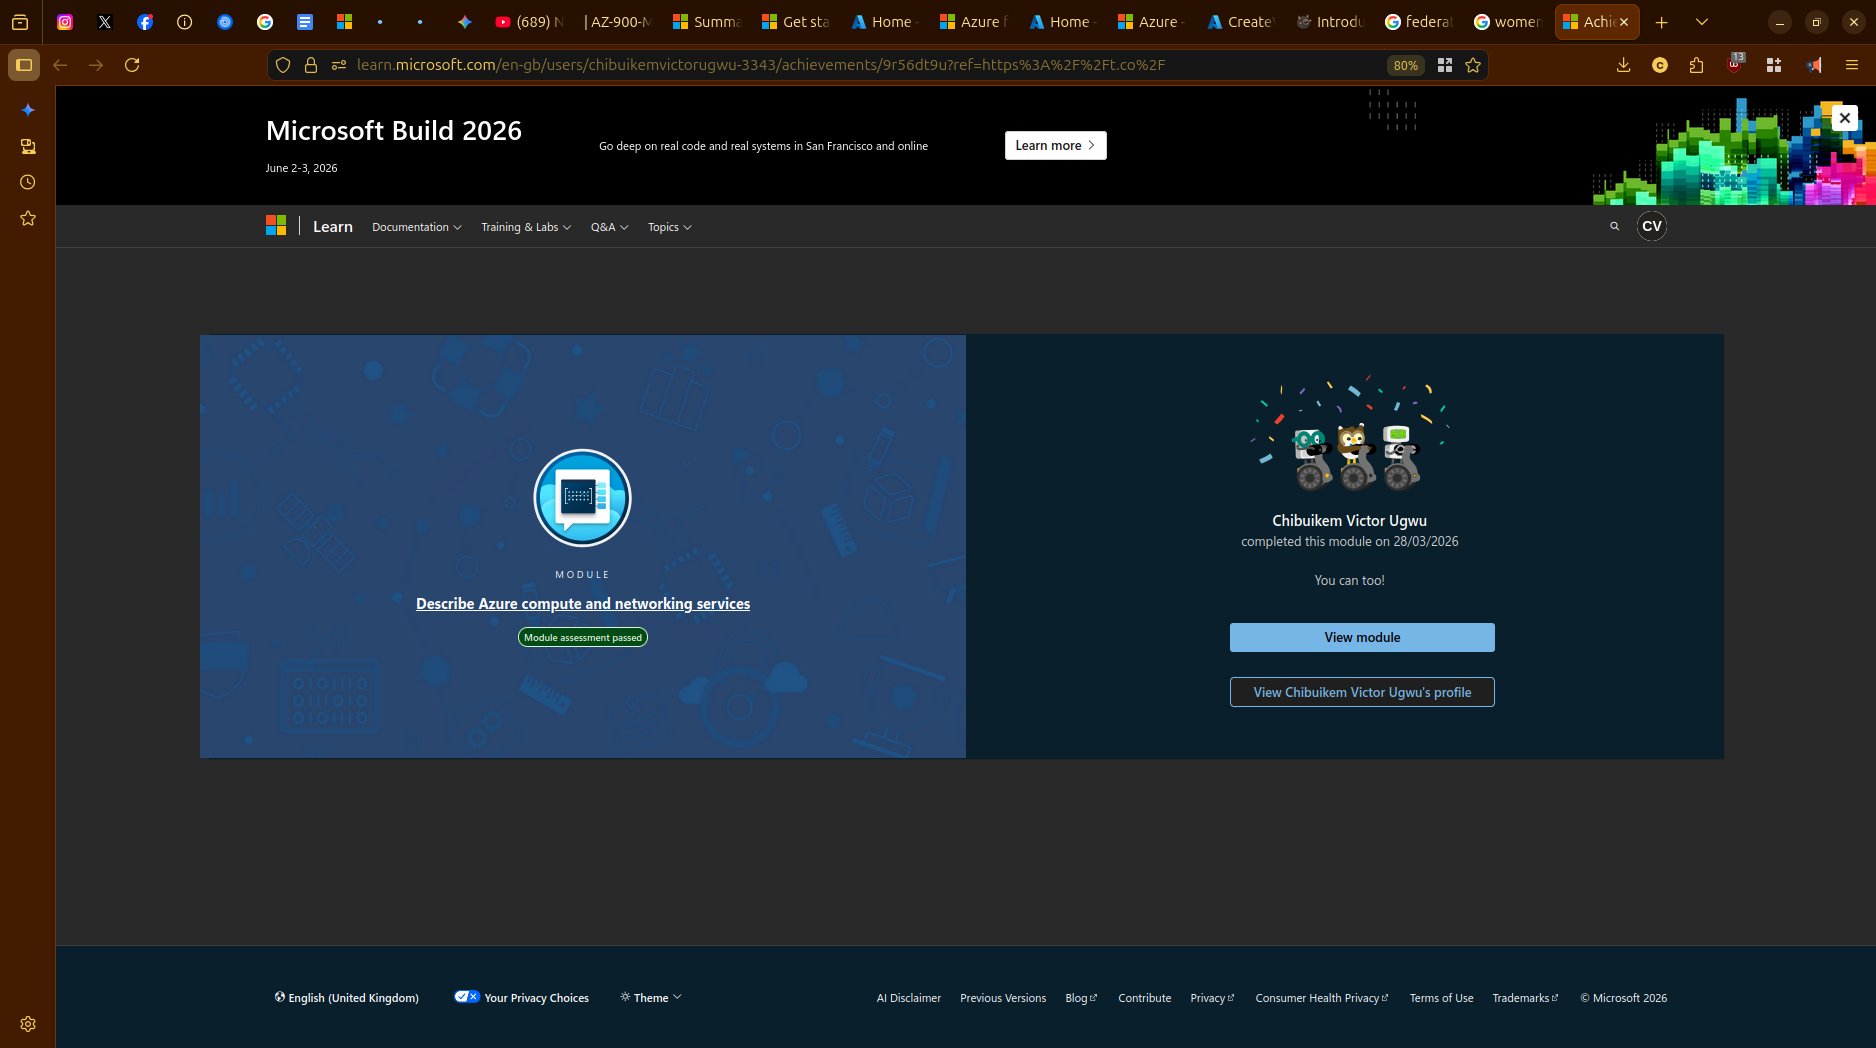Reload the current page
The width and height of the screenshot is (1876, 1048).
pos(132,65)
